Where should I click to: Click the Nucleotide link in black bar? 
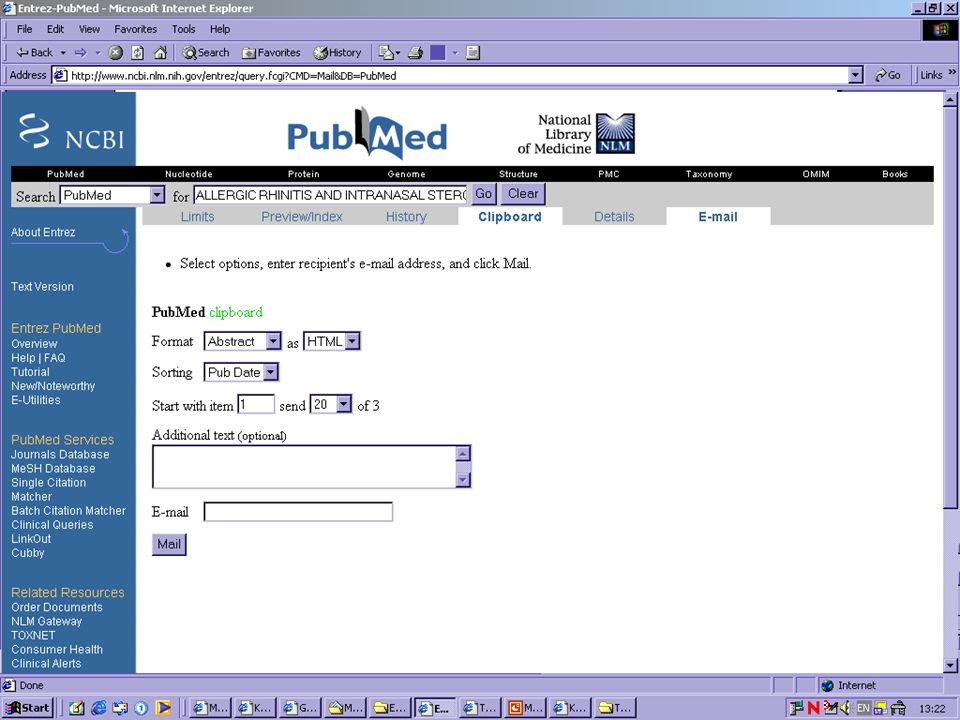189,174
